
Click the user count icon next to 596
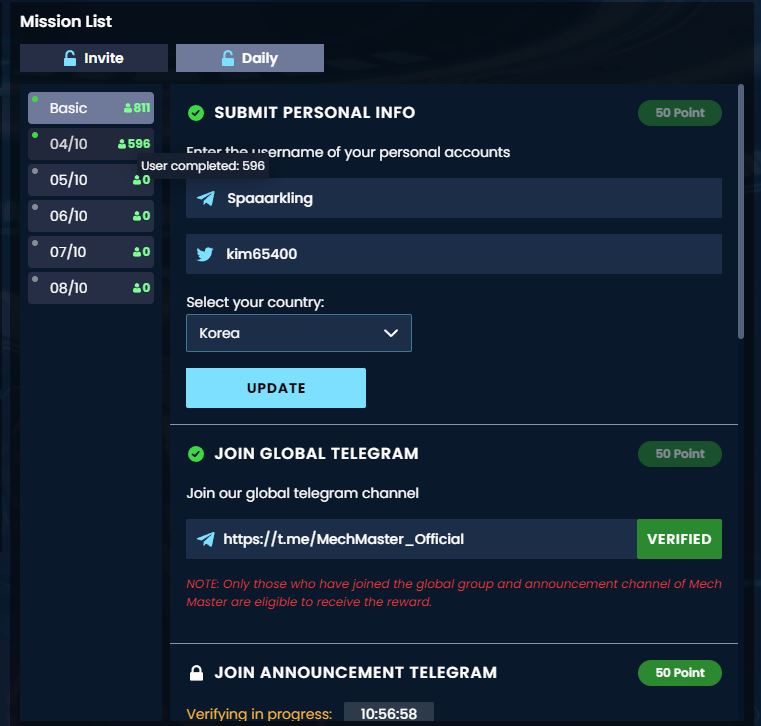122,144
